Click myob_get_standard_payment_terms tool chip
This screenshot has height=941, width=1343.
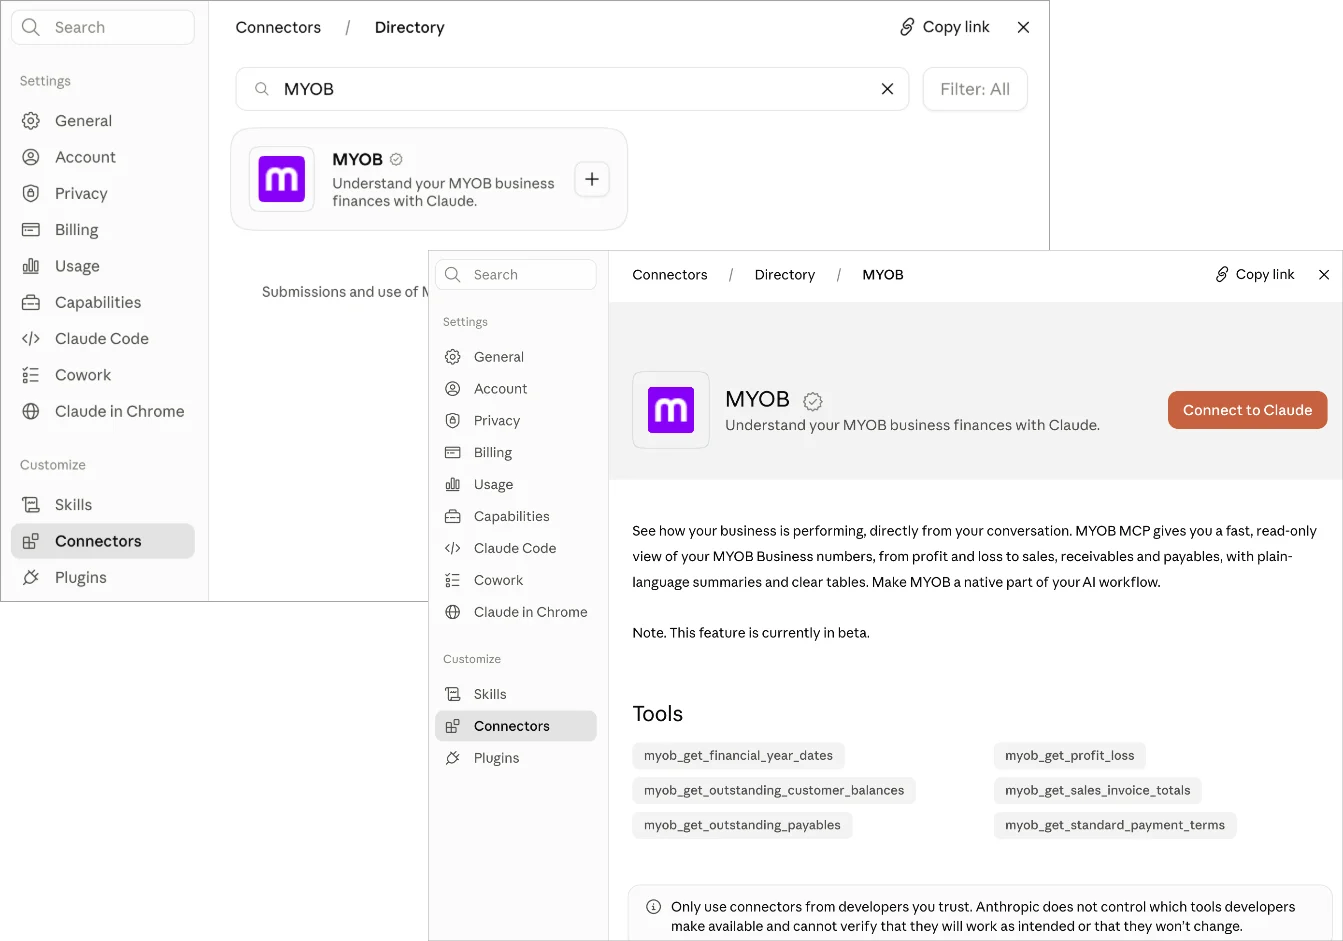tap(1114, 826)
